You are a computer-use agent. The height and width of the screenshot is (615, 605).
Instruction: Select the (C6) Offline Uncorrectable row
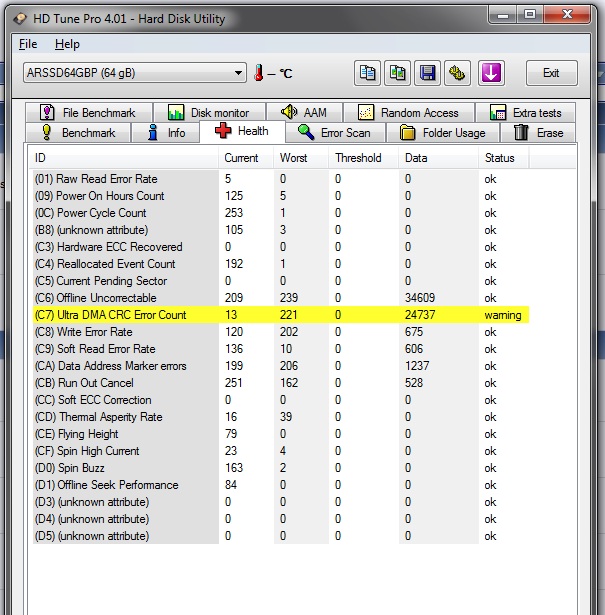(x=281, y=298)
